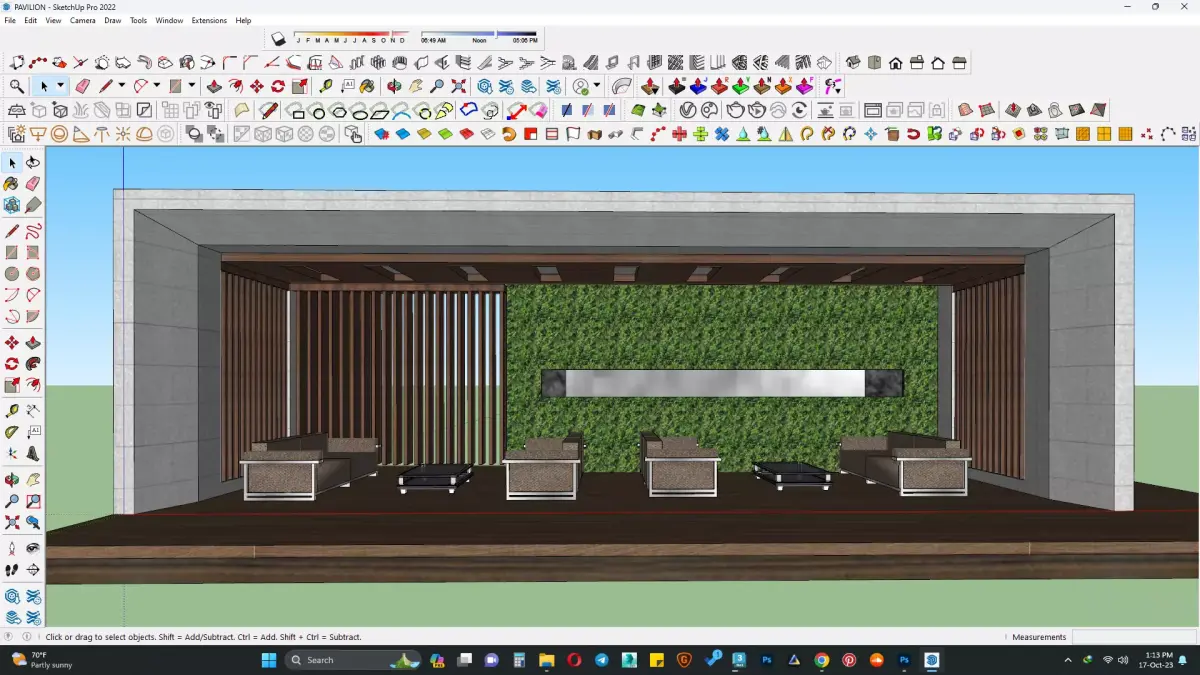The width and height of the screenshot is (1200, 675).
Task: Click the Search magnifier toolbar icon
Action: tap(17, 86)
